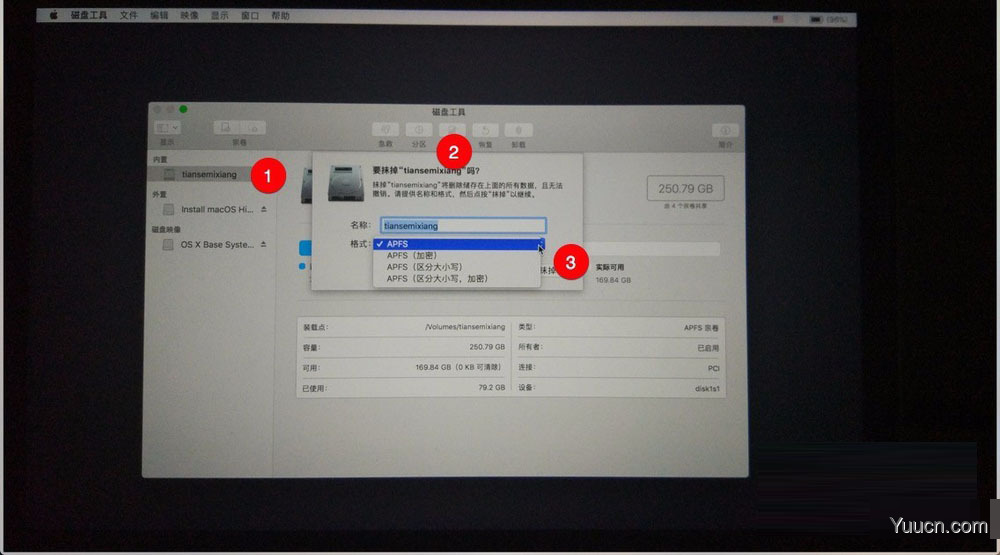Screen dimensions: 1000x555
Task: Open the 帮助 menu
Action: point(280,15)
